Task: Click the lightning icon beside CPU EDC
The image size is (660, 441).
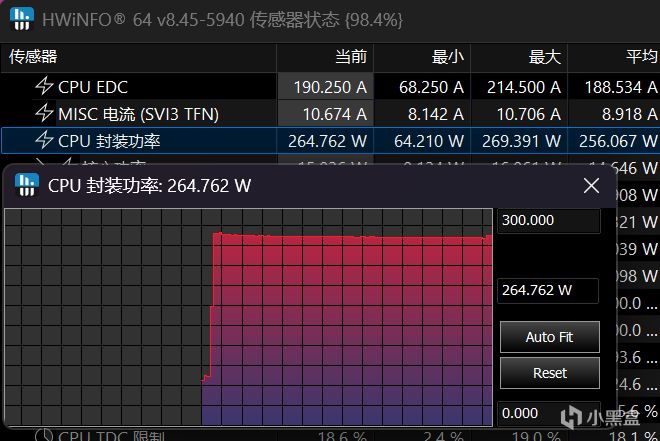Action: (44, 86)
